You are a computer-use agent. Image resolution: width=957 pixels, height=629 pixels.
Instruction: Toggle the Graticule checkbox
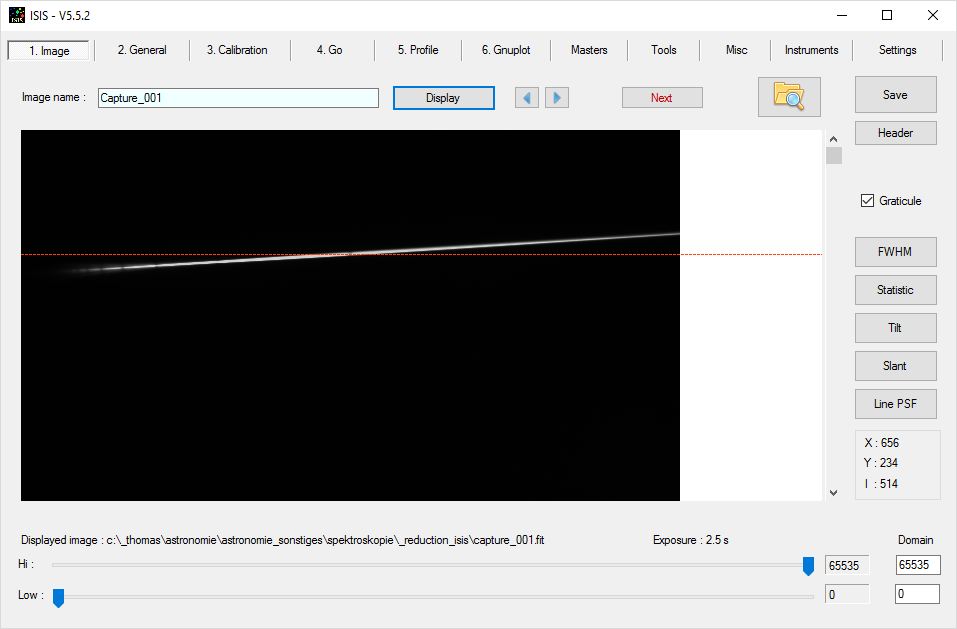point(867,201)
